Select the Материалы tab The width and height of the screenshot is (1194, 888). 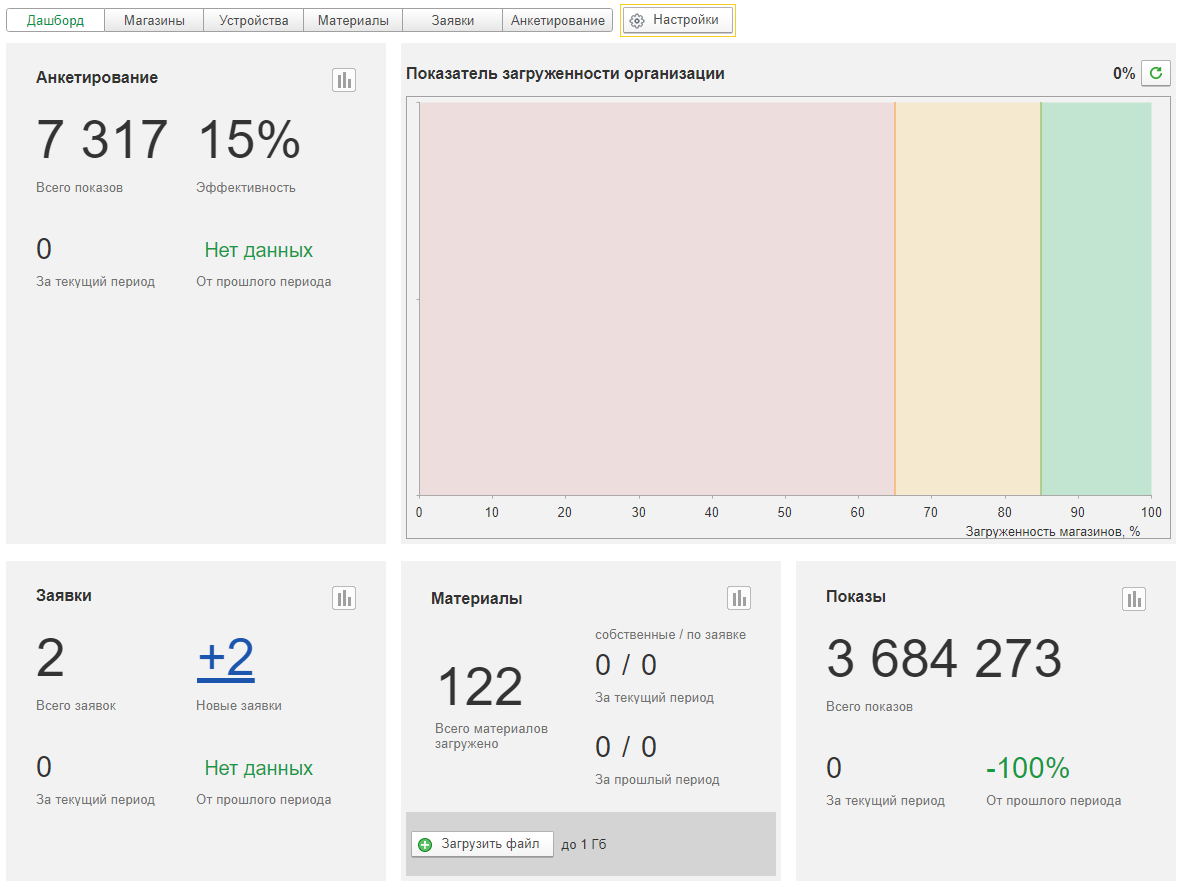(353, 21)
